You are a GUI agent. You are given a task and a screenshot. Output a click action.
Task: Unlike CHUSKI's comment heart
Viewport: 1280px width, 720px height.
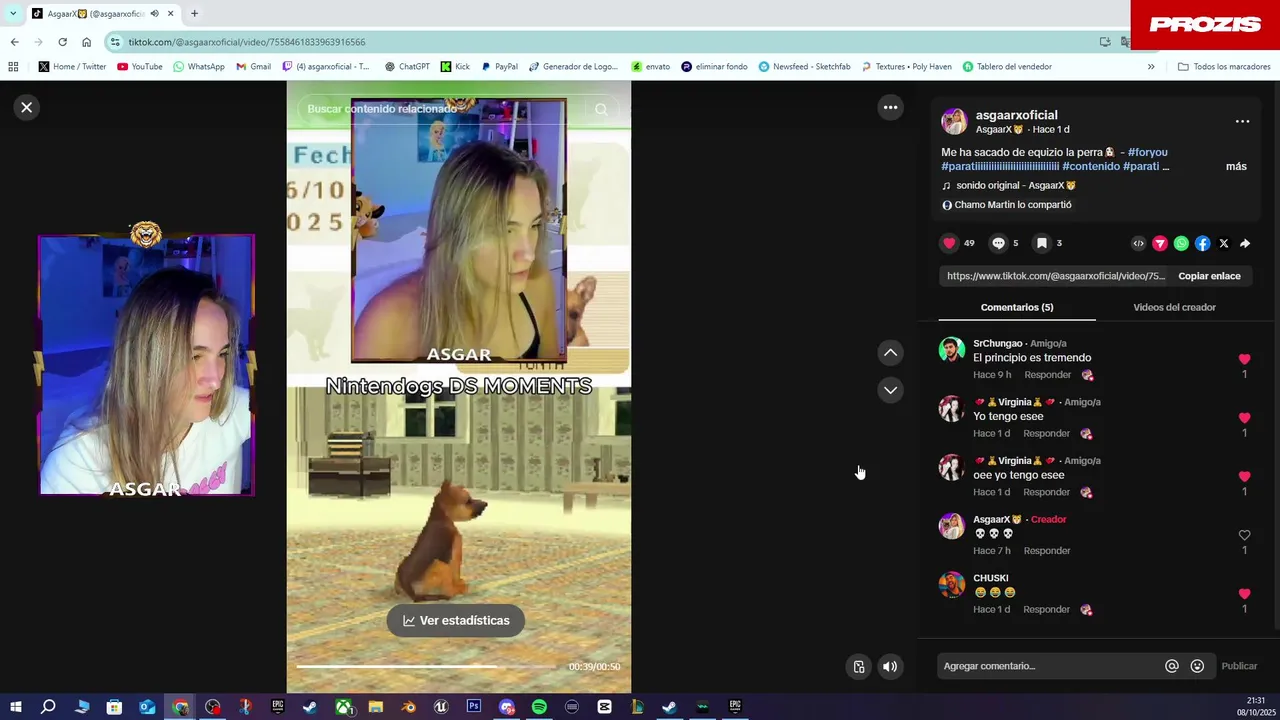click(x=1244, y=594)
